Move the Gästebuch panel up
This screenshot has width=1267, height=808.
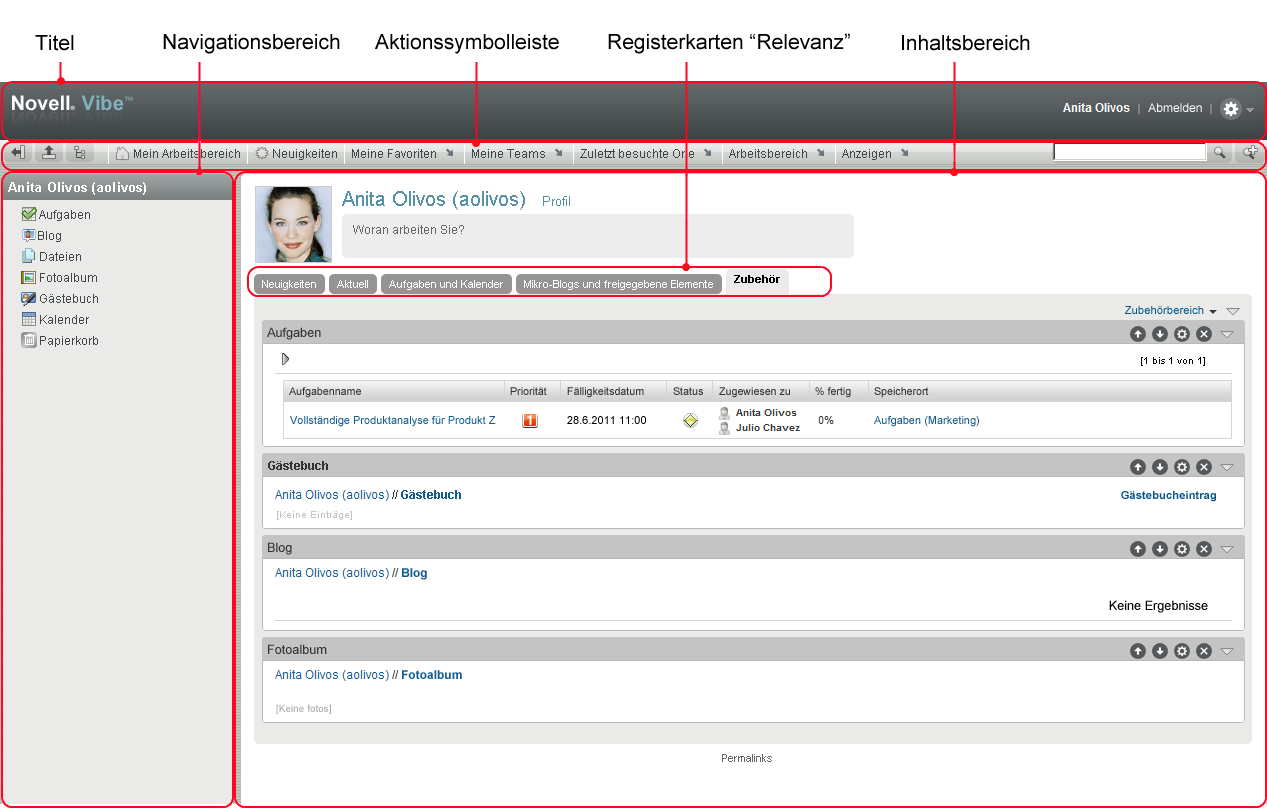[1138, 466]
